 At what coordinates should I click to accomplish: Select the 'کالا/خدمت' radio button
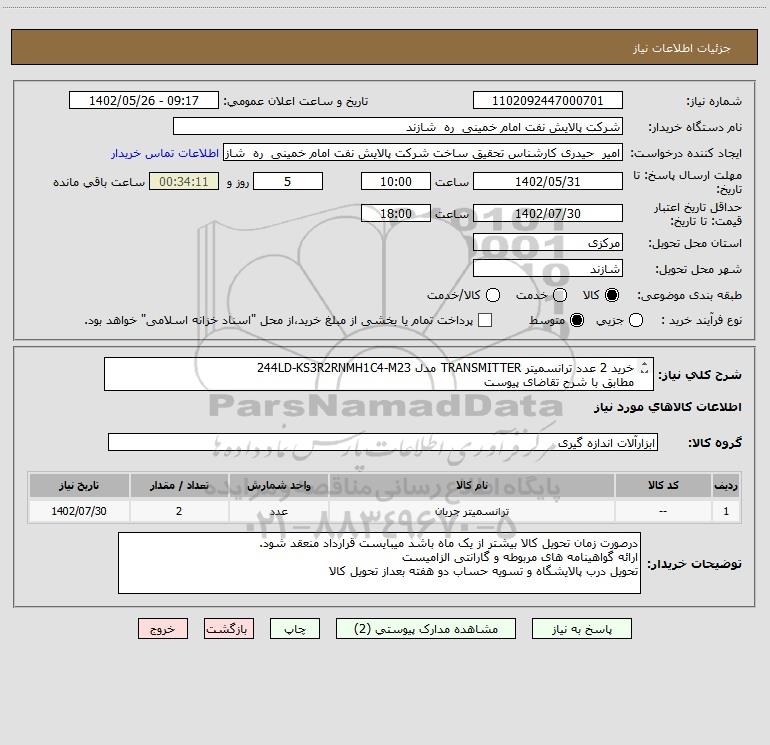493,295
